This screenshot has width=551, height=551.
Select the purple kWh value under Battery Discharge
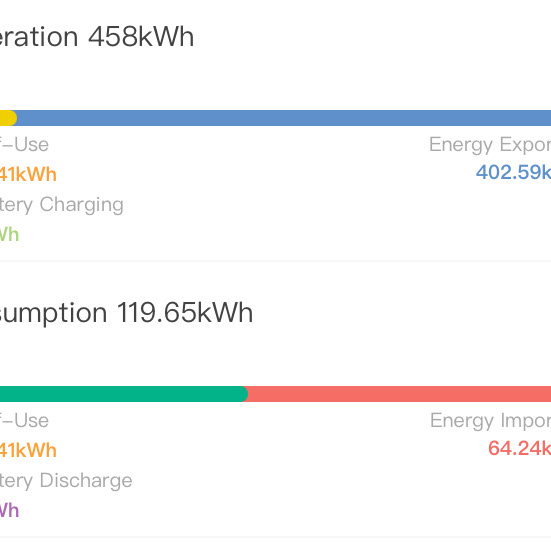(x=9, y=510)
